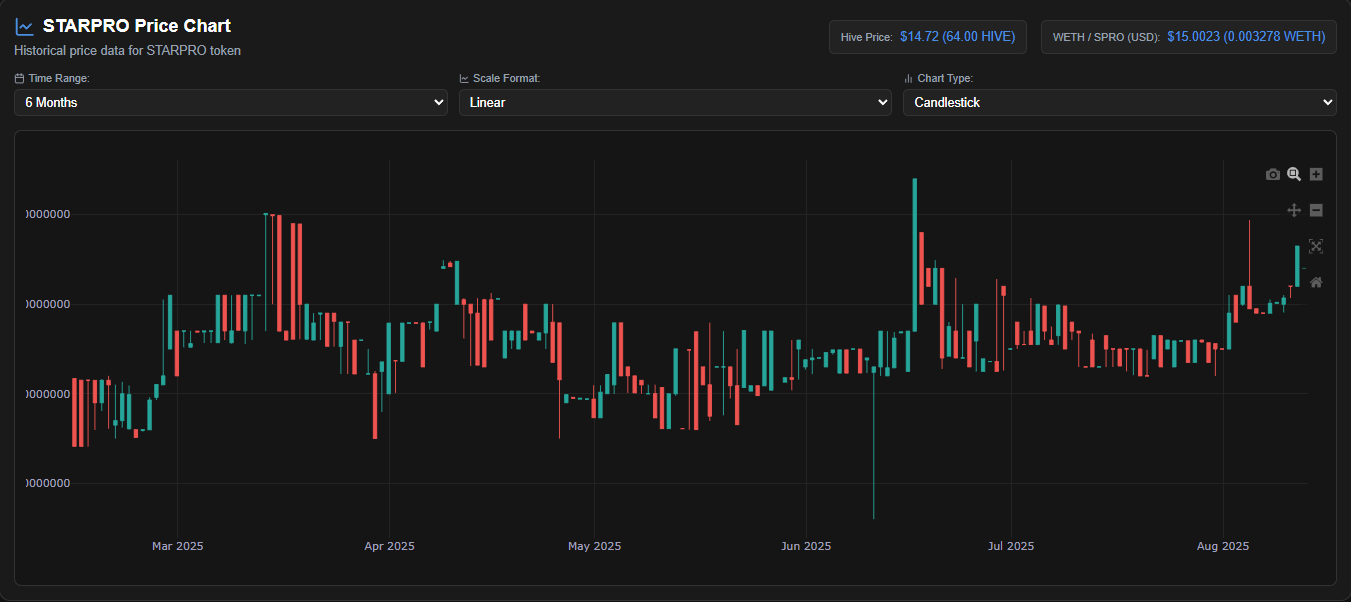Click the calendar icon next to Time Range
This screenshot has width=1351, height=602.
pyautogui.click(x=19, y=78)
